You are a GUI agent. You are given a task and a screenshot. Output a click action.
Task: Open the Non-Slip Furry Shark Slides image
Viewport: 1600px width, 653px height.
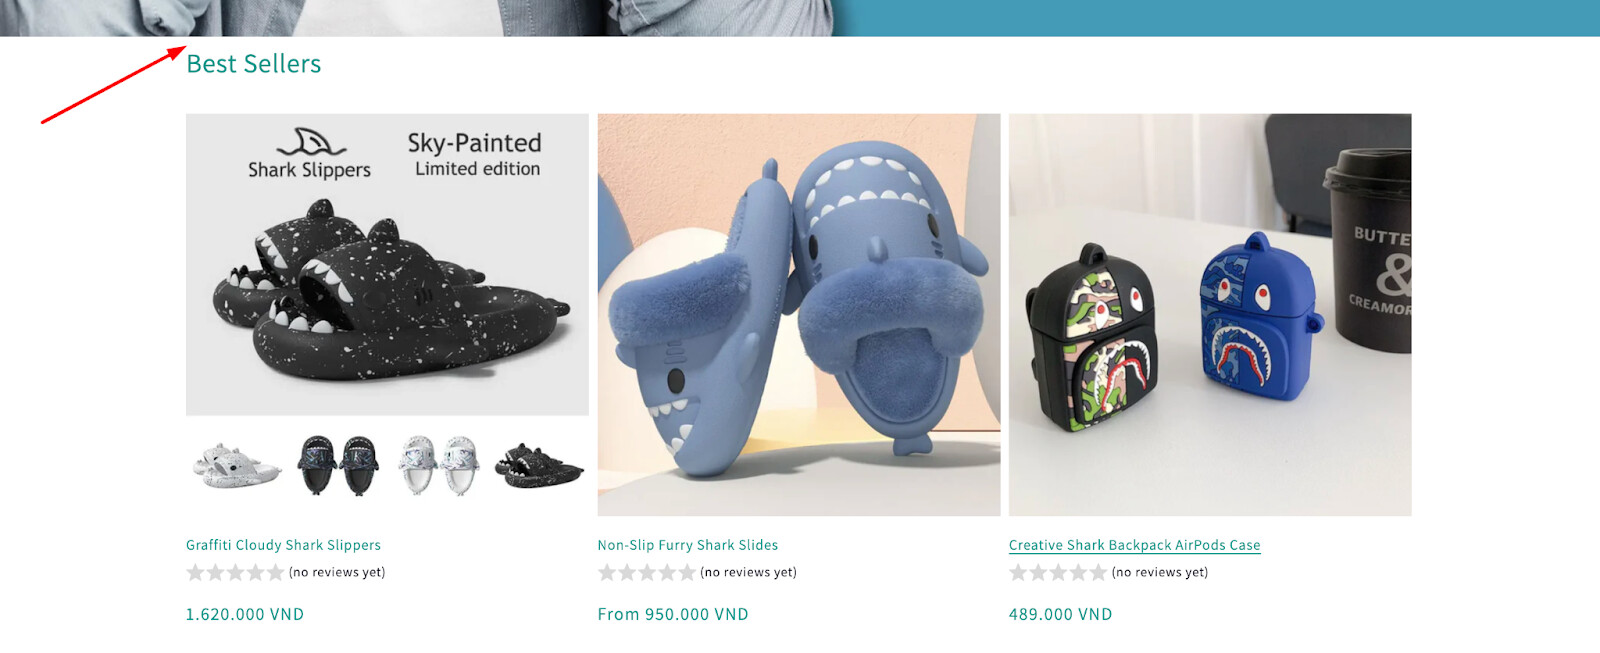click(x=799, y=315)
